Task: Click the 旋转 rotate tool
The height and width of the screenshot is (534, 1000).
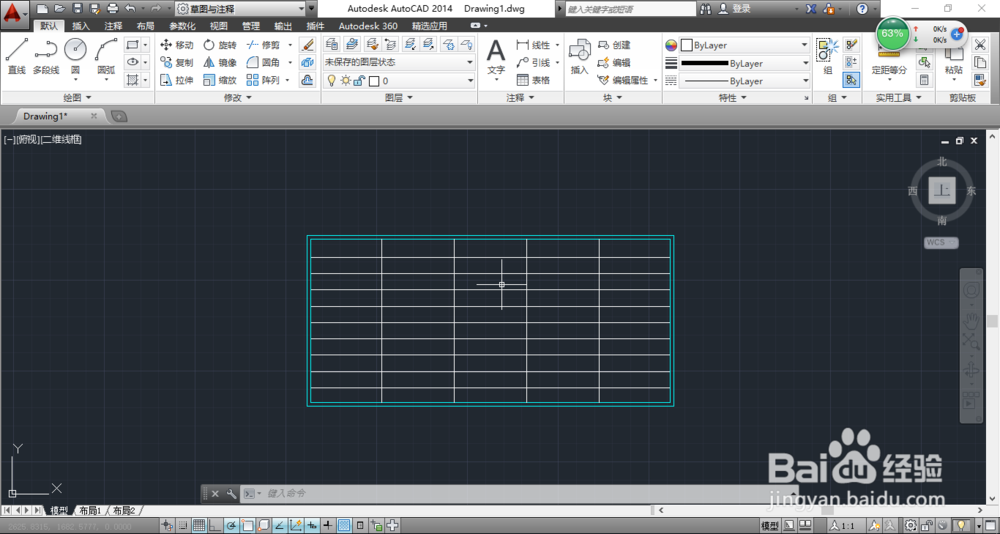Action: [x=220, y=45]
